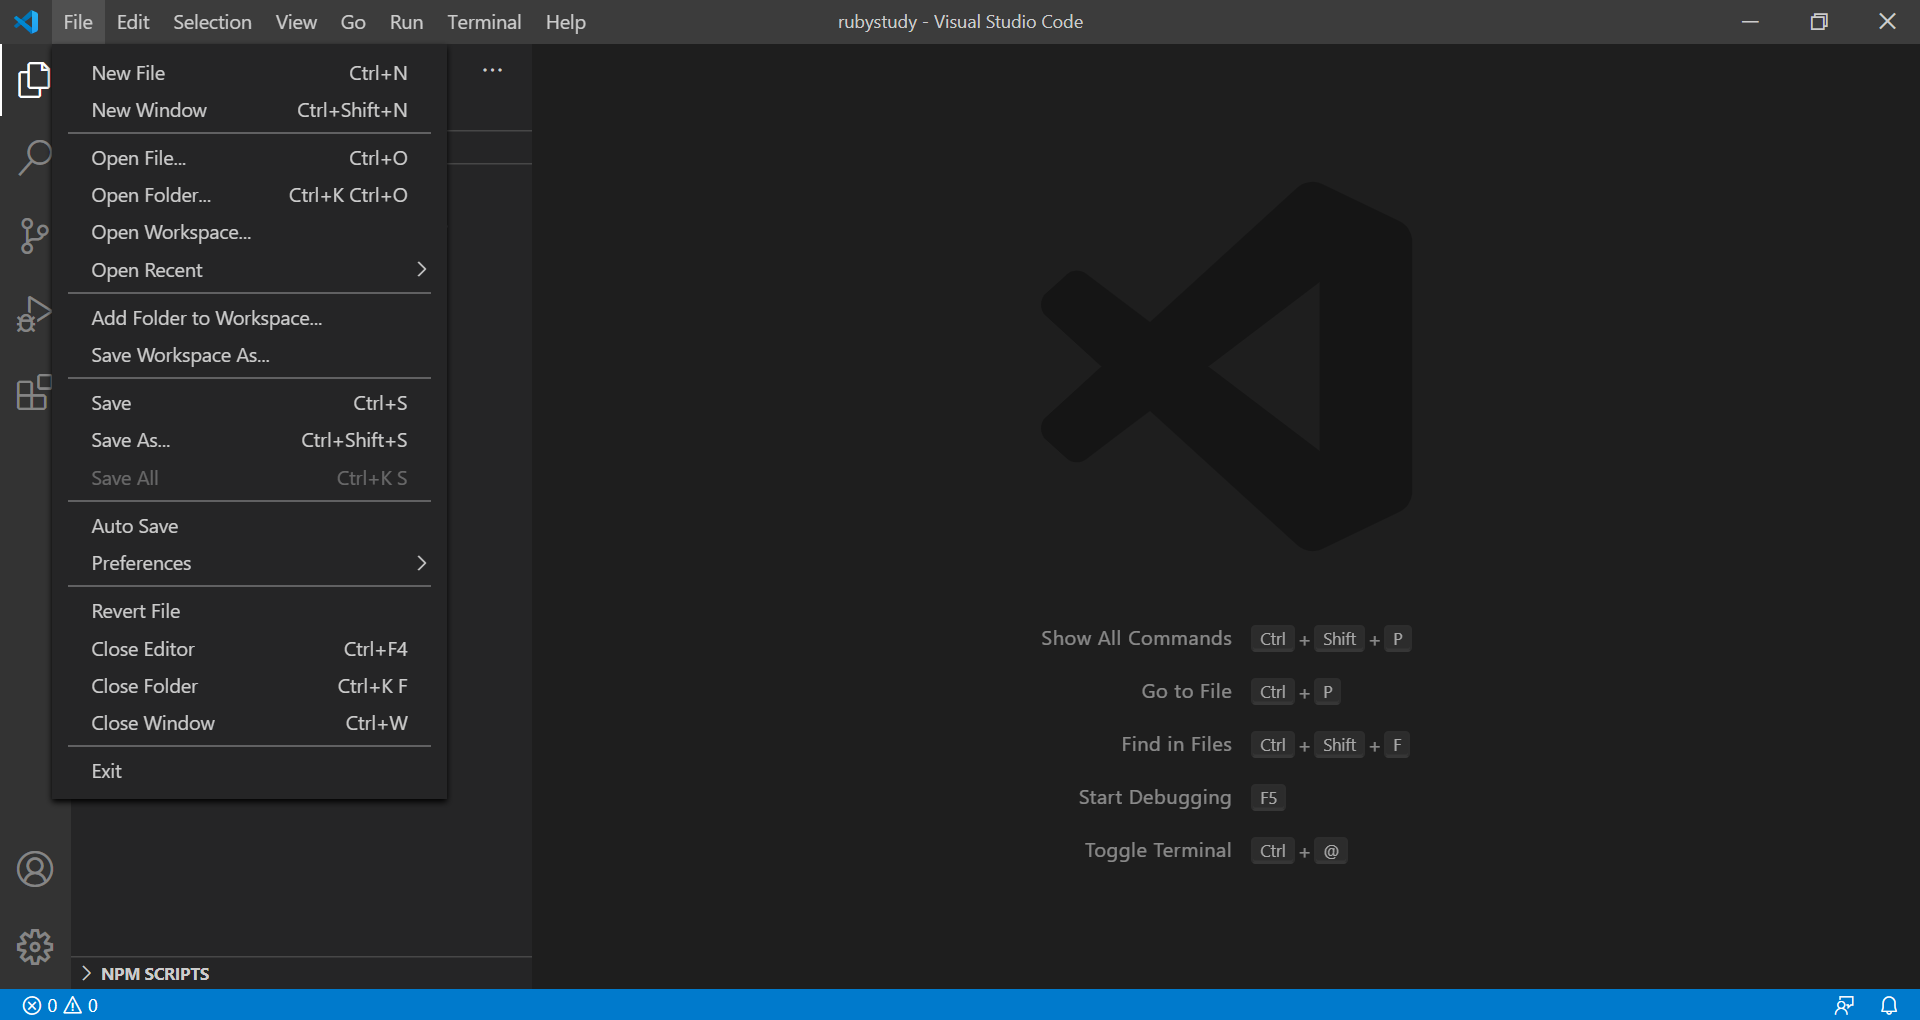Choose Open Folder... menu entry
This screenshot has height=1020, width=1920.
click(x=151, y=195)
